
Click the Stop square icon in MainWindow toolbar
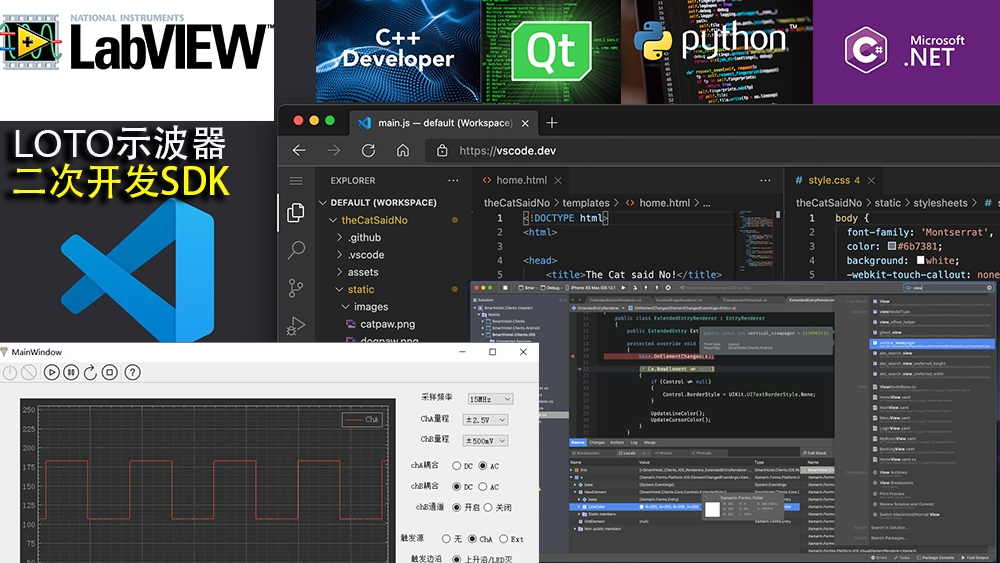pyautogui.click(x=110, y=372)
